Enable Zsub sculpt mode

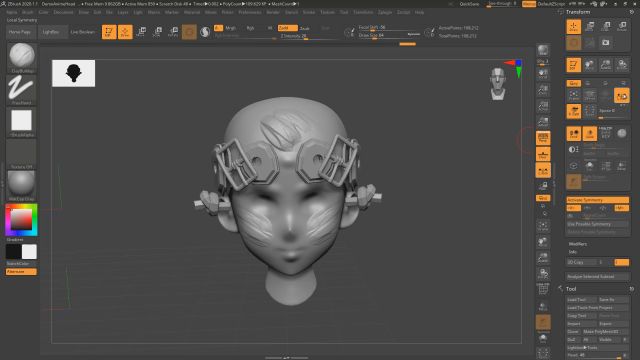(x=304, y=28)
